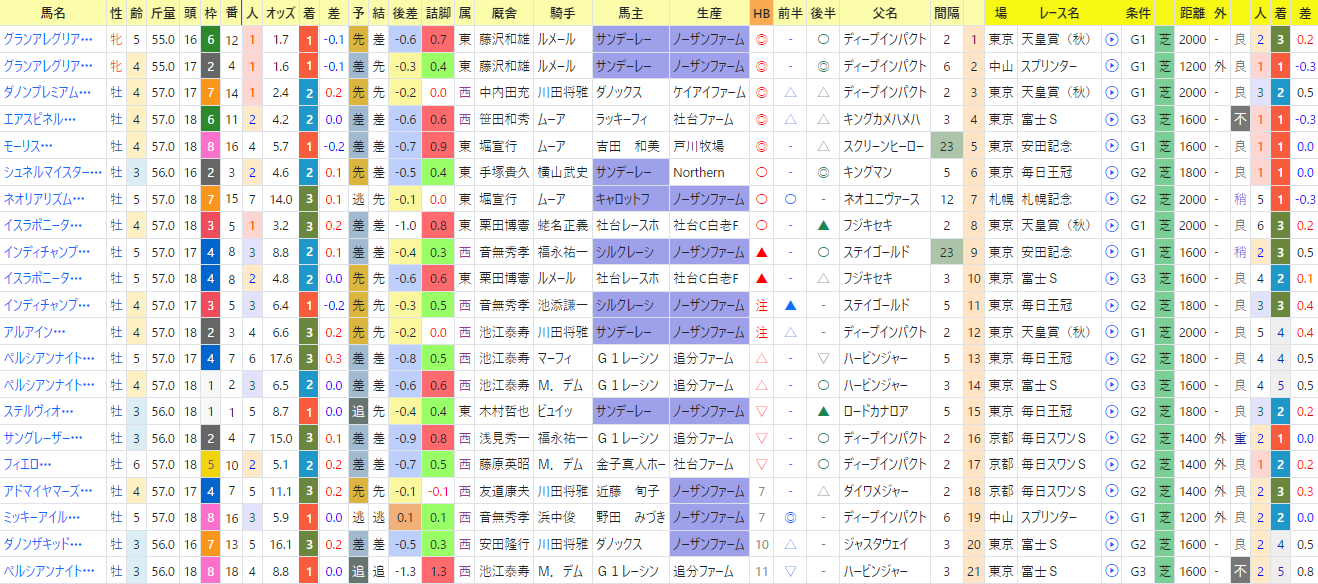This screenshot has height=584, width=1318.
Task: Sort by the 詰脚 column header
Action: (437, 13)
